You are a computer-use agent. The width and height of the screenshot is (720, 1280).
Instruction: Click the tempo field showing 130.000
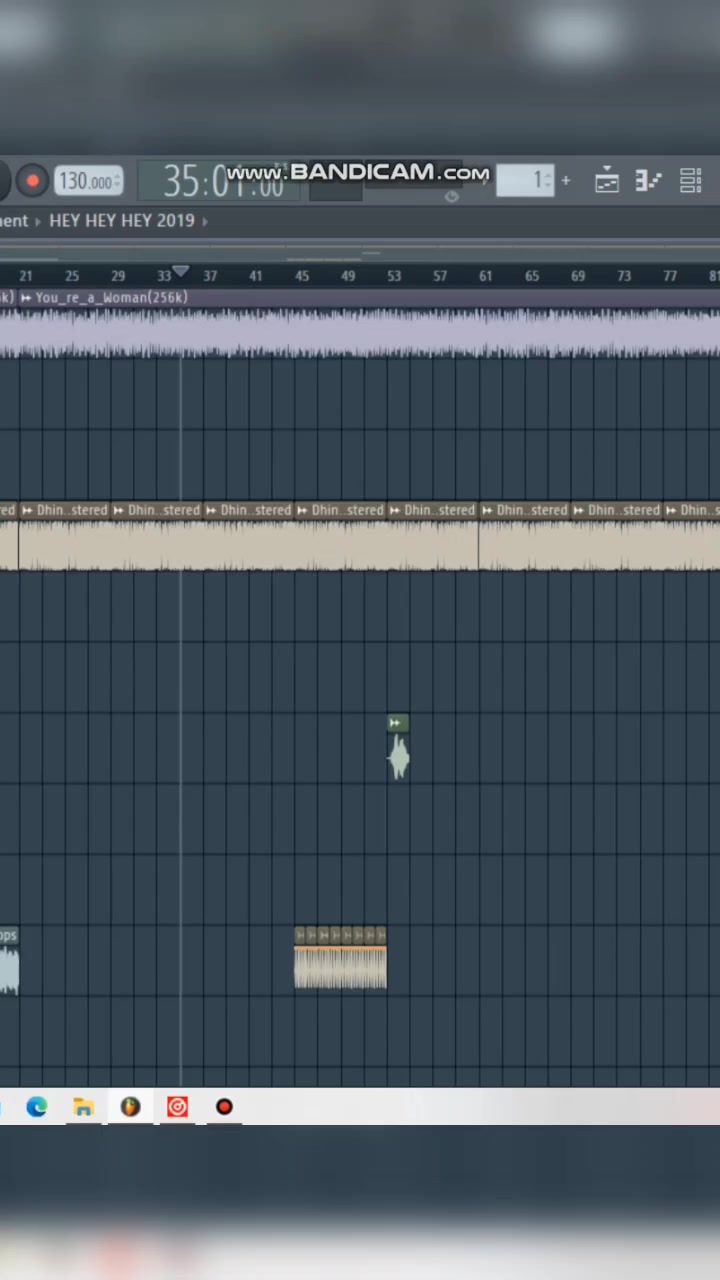[x=88, y=181]
